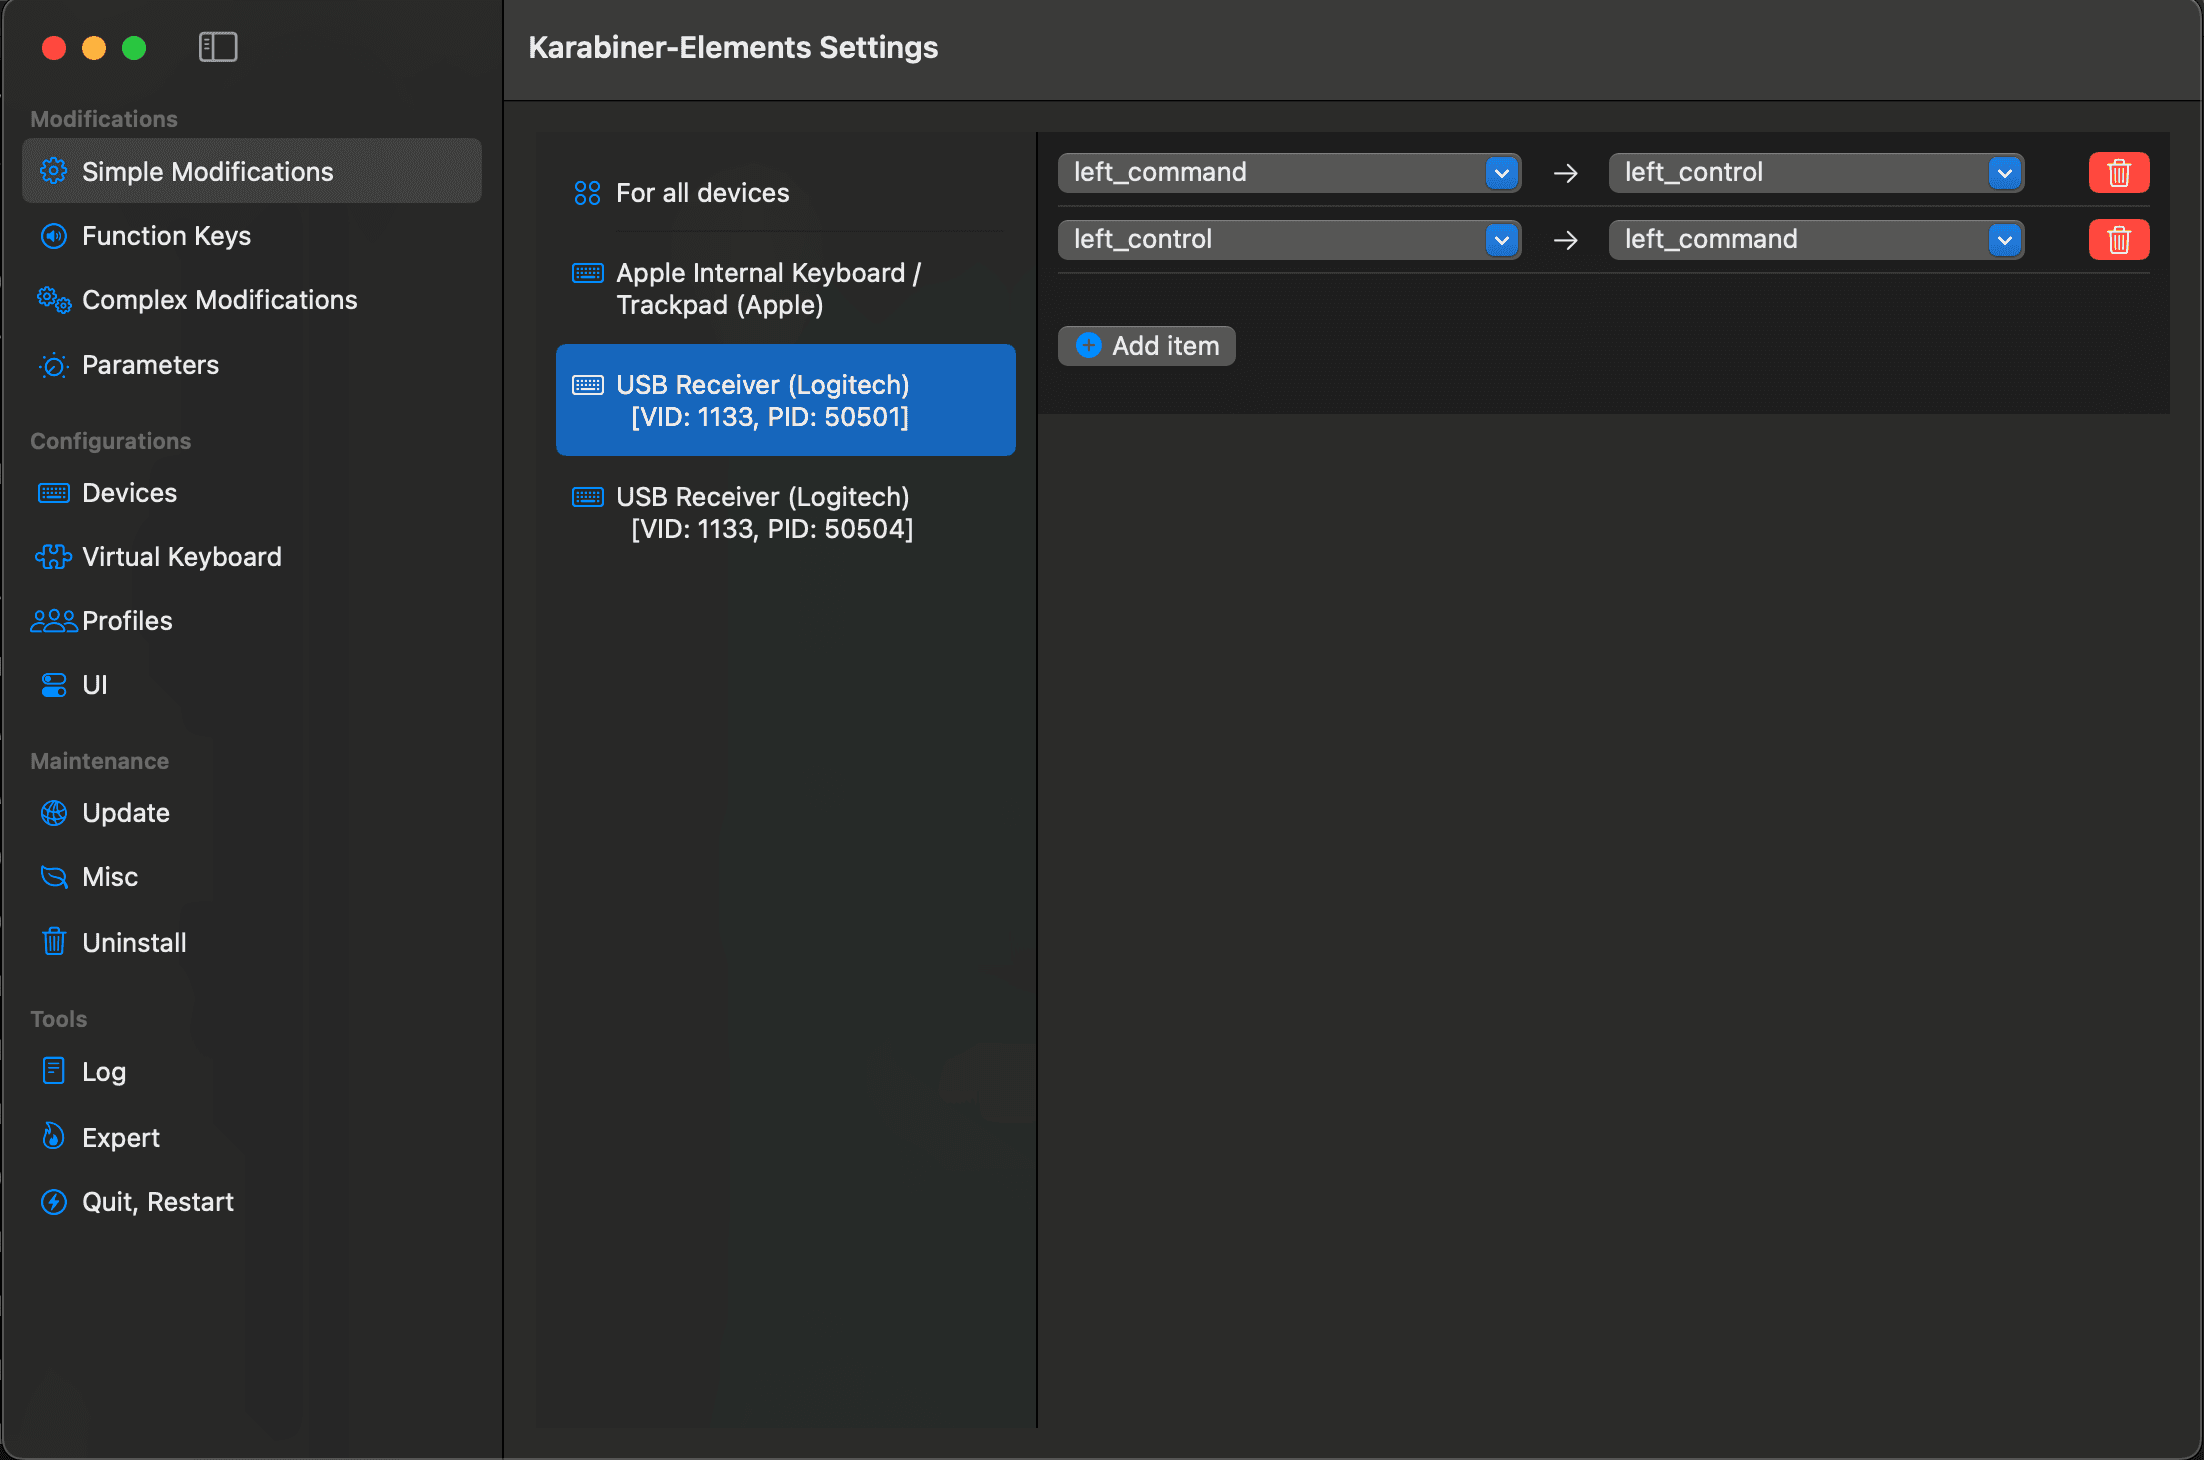
Task: Click the Function Keys speaker icon
Action: click(54, 236)
